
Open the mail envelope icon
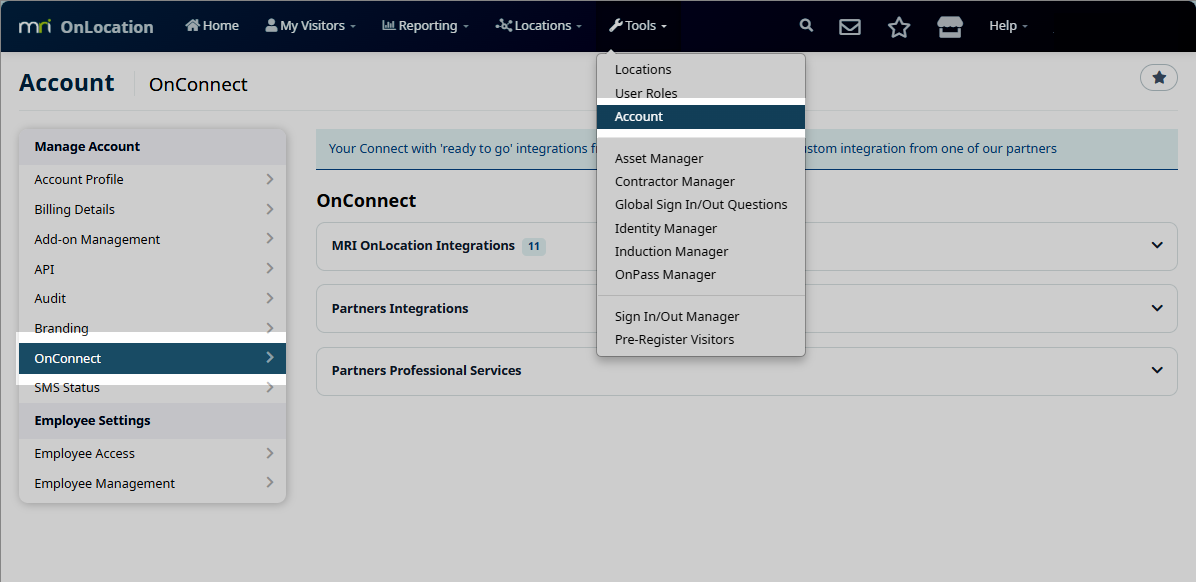tap(850, 27)
